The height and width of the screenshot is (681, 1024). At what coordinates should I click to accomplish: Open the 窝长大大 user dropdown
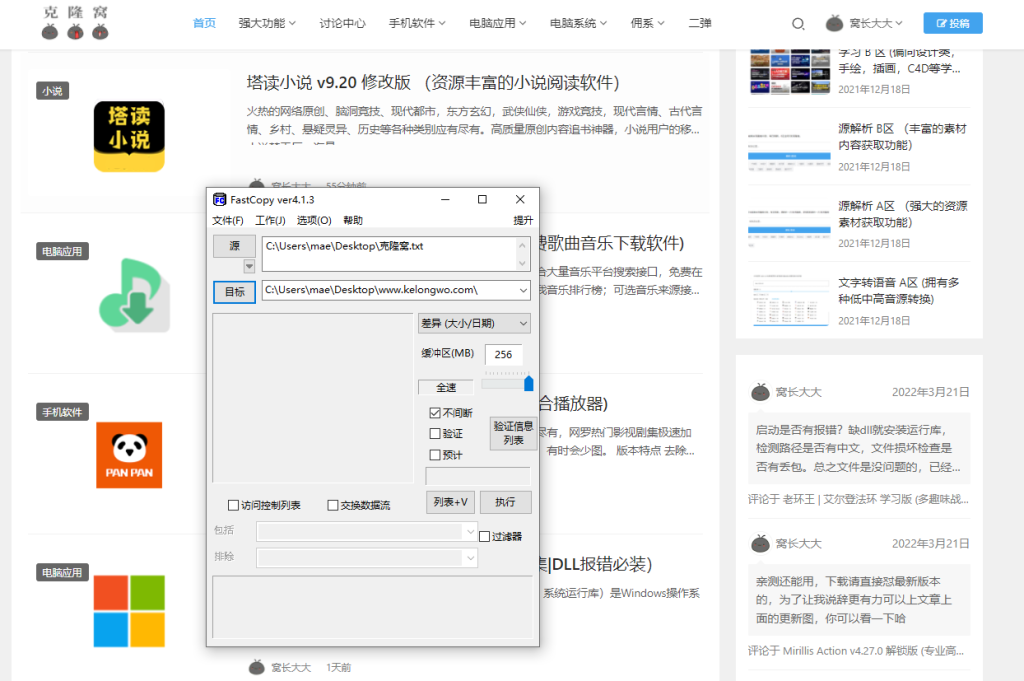point(876,24)
